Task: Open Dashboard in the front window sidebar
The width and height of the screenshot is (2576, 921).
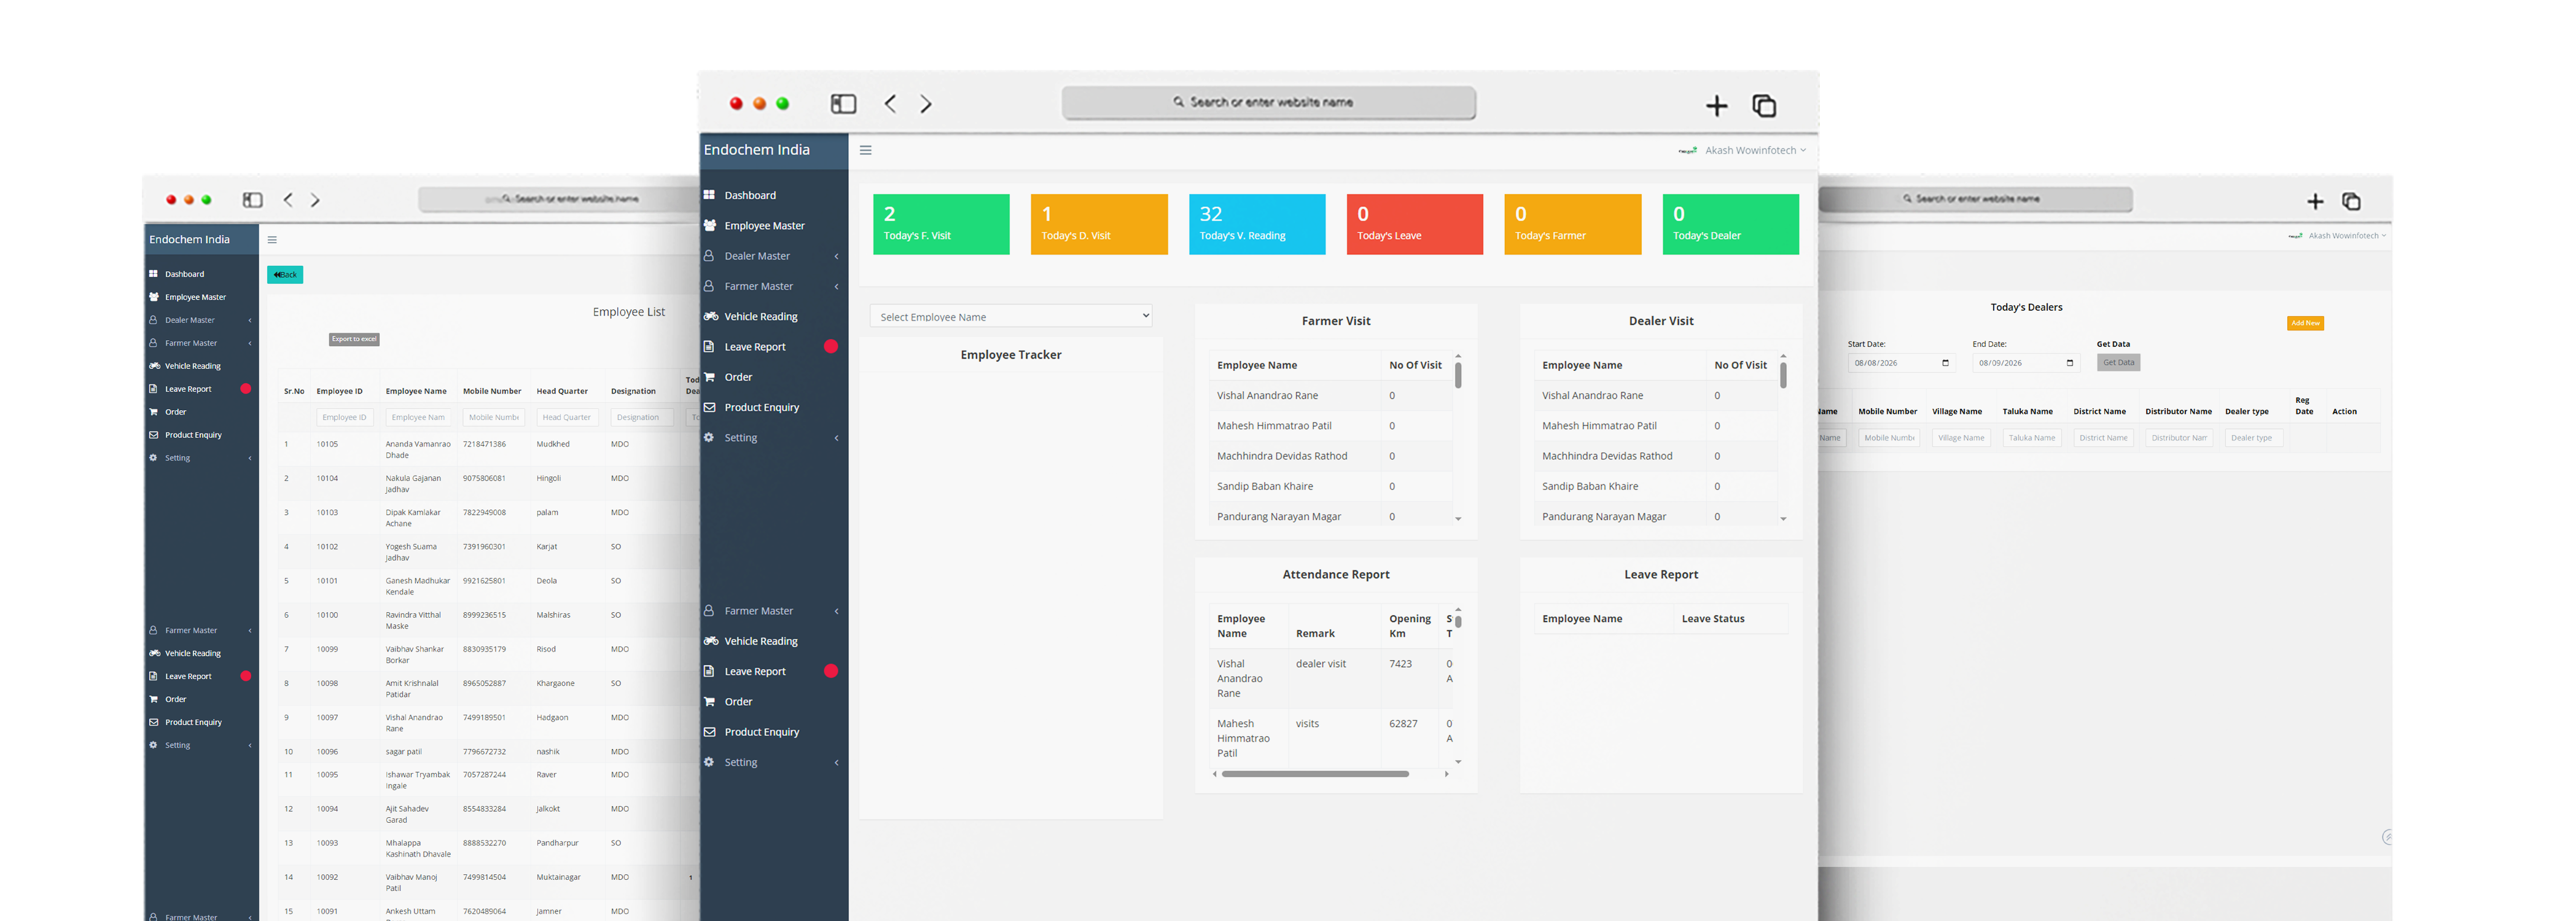Action: click(x=750, y=195)
